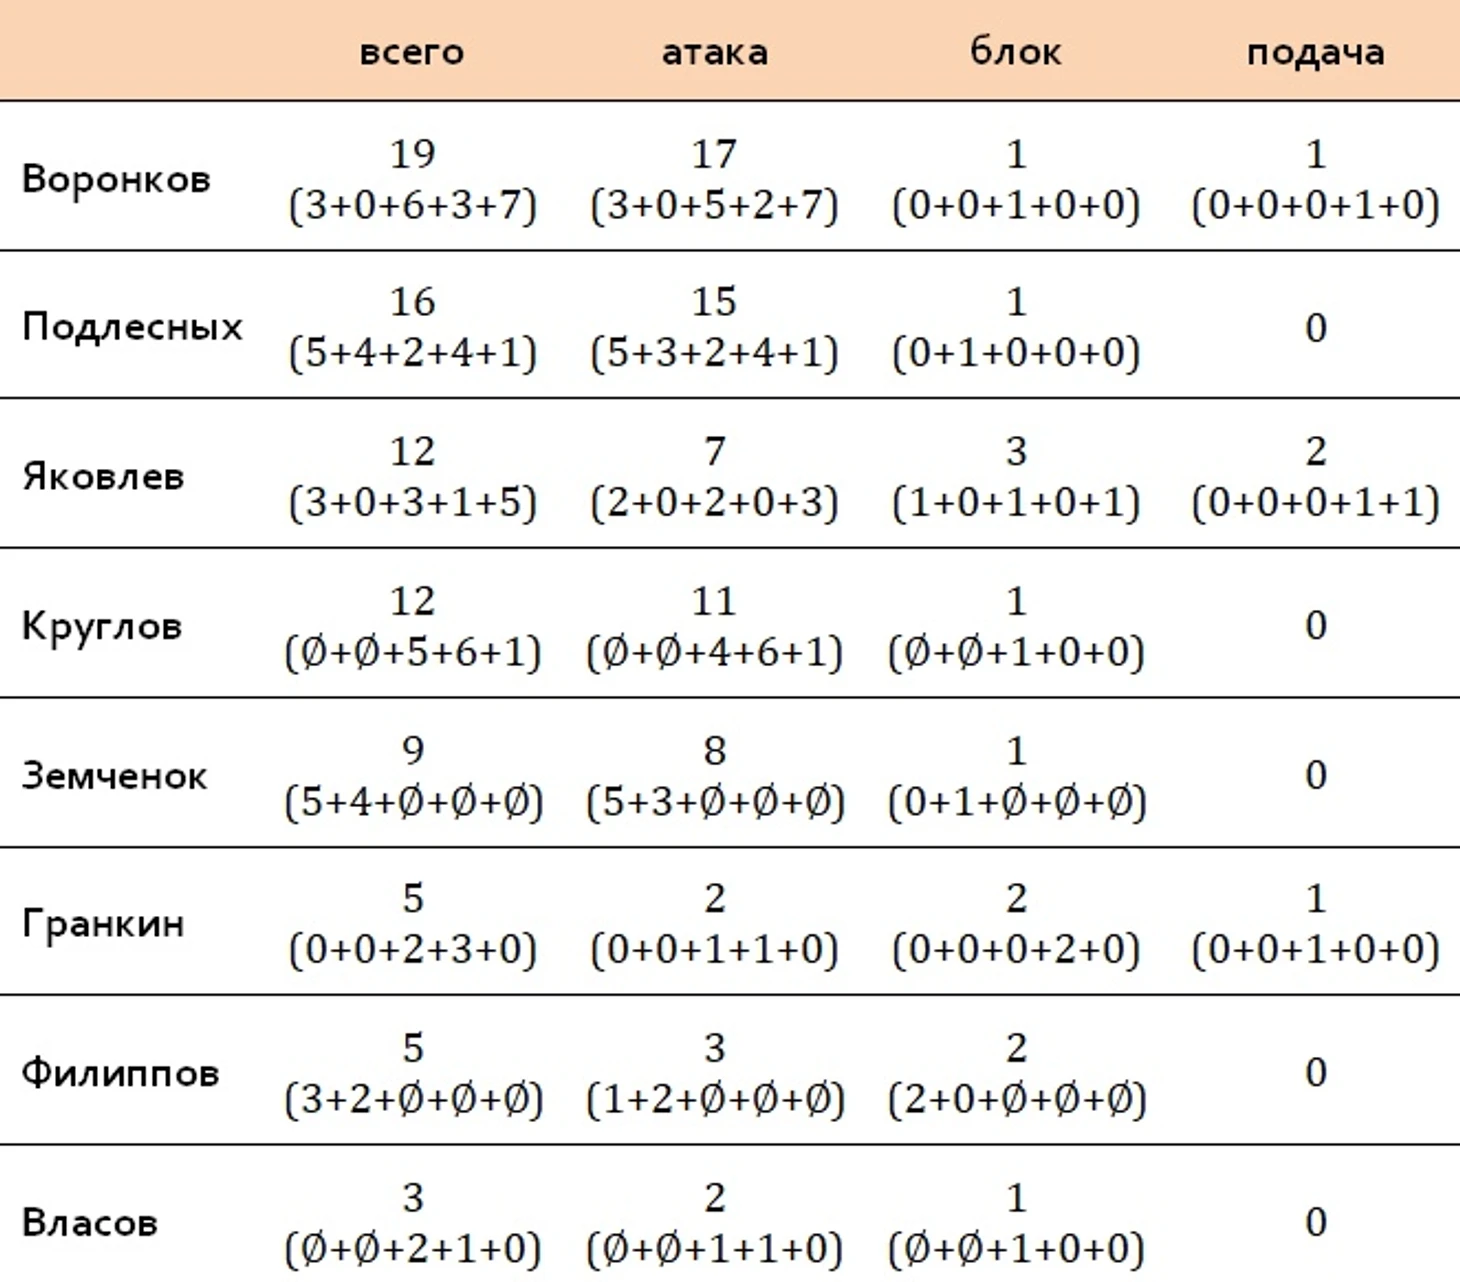Click the 'подача' column header

tap(1315, 53)
